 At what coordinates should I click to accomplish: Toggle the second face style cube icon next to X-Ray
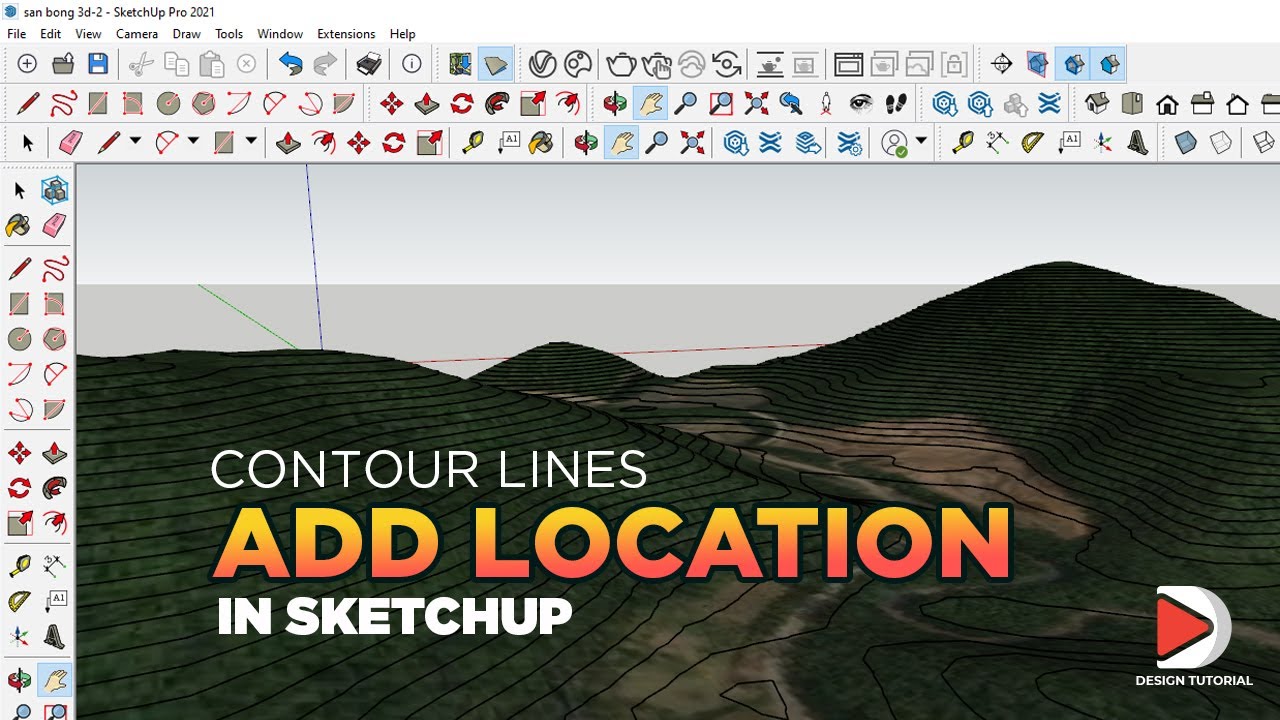1220,143
